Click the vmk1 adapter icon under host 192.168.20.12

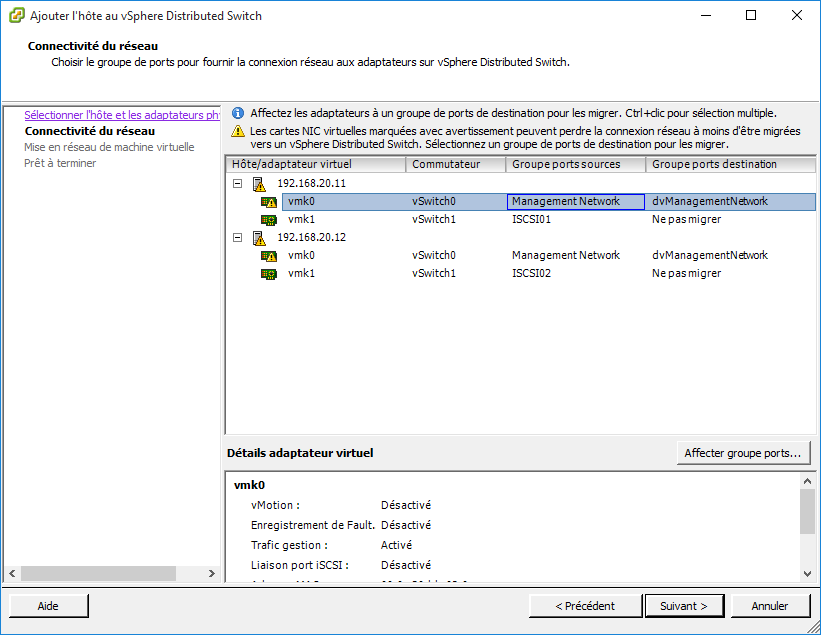(x=268, y=274)
